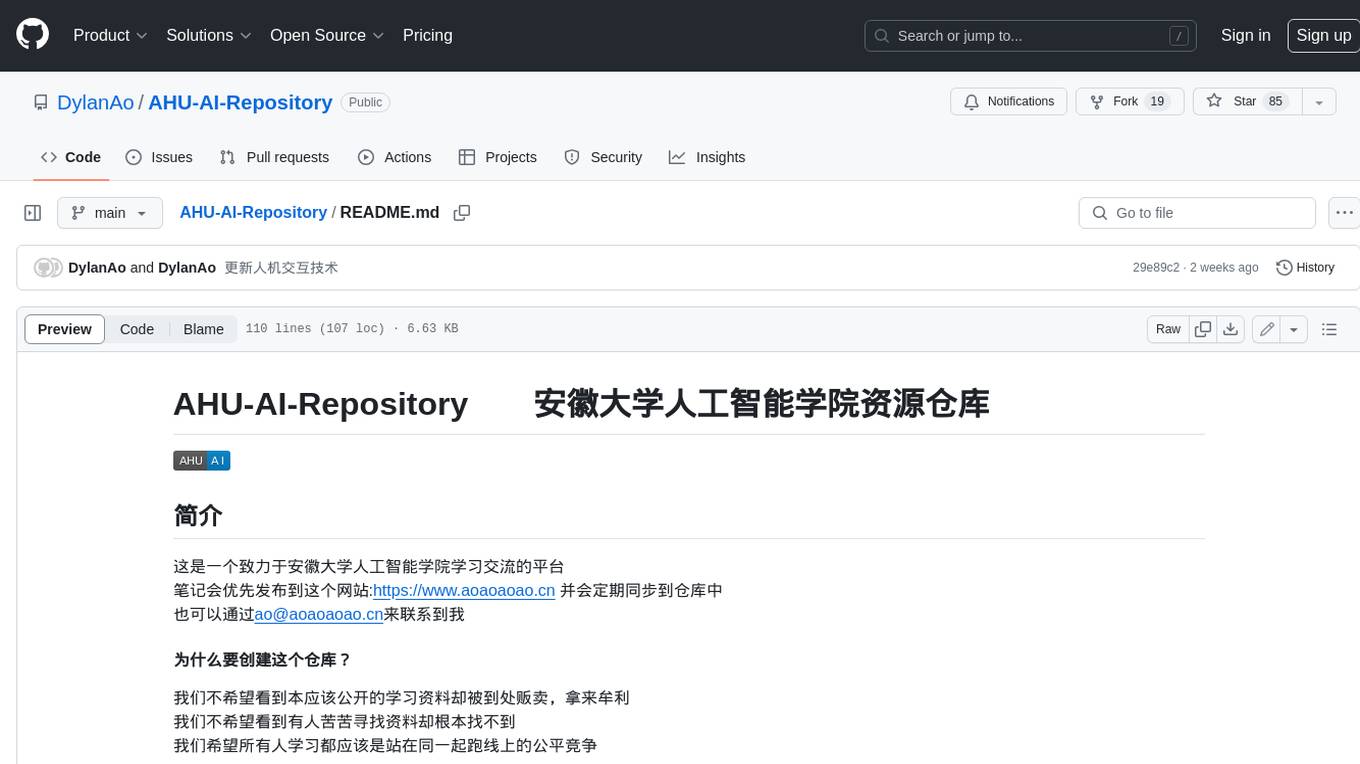Star the repository

[1246, 102]
